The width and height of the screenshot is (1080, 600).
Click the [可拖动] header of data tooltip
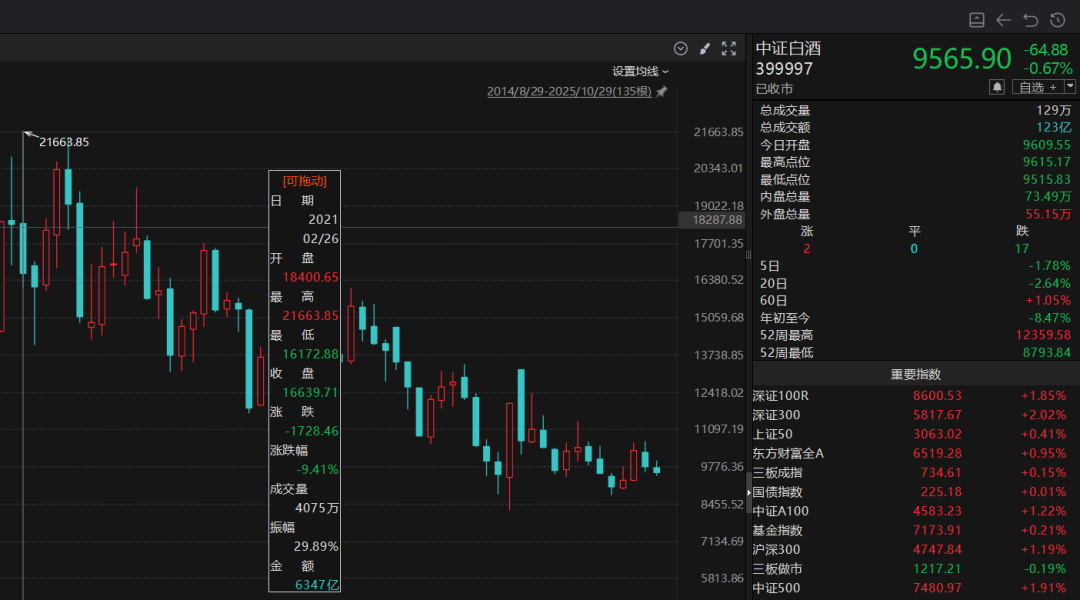pos(304,181)
